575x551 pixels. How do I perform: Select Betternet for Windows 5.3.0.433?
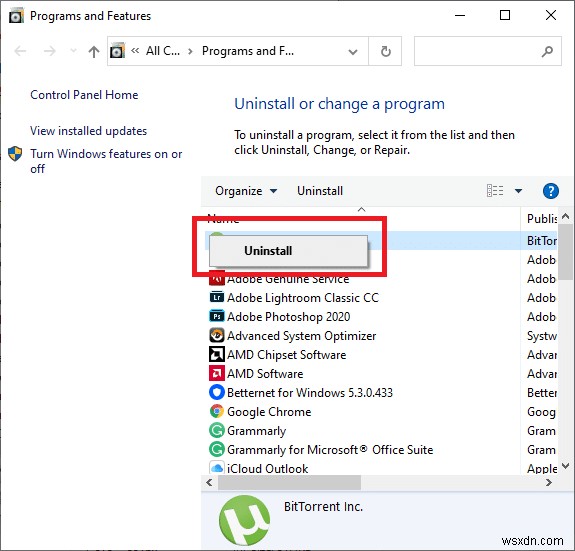(310, 393)
